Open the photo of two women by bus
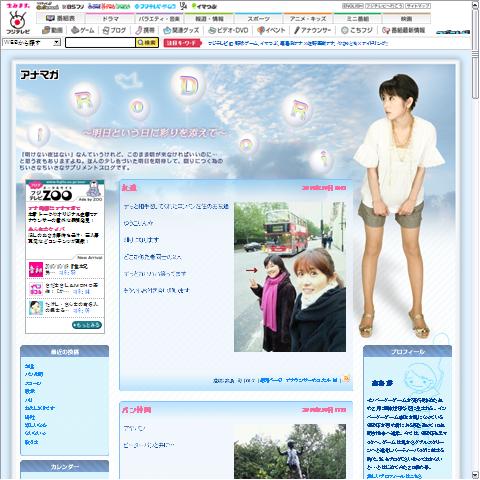The image size is (480, 480). pos(290,277)
